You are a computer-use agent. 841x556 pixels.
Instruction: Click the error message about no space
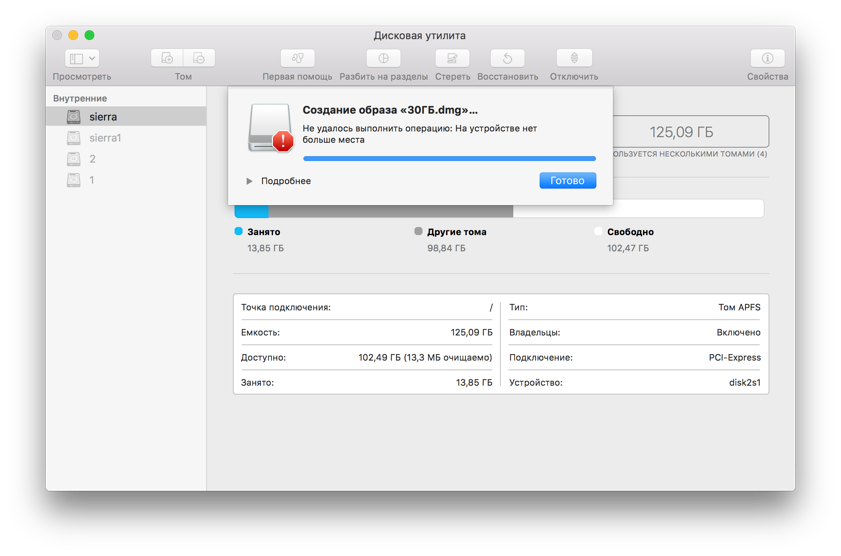(419, 134)
